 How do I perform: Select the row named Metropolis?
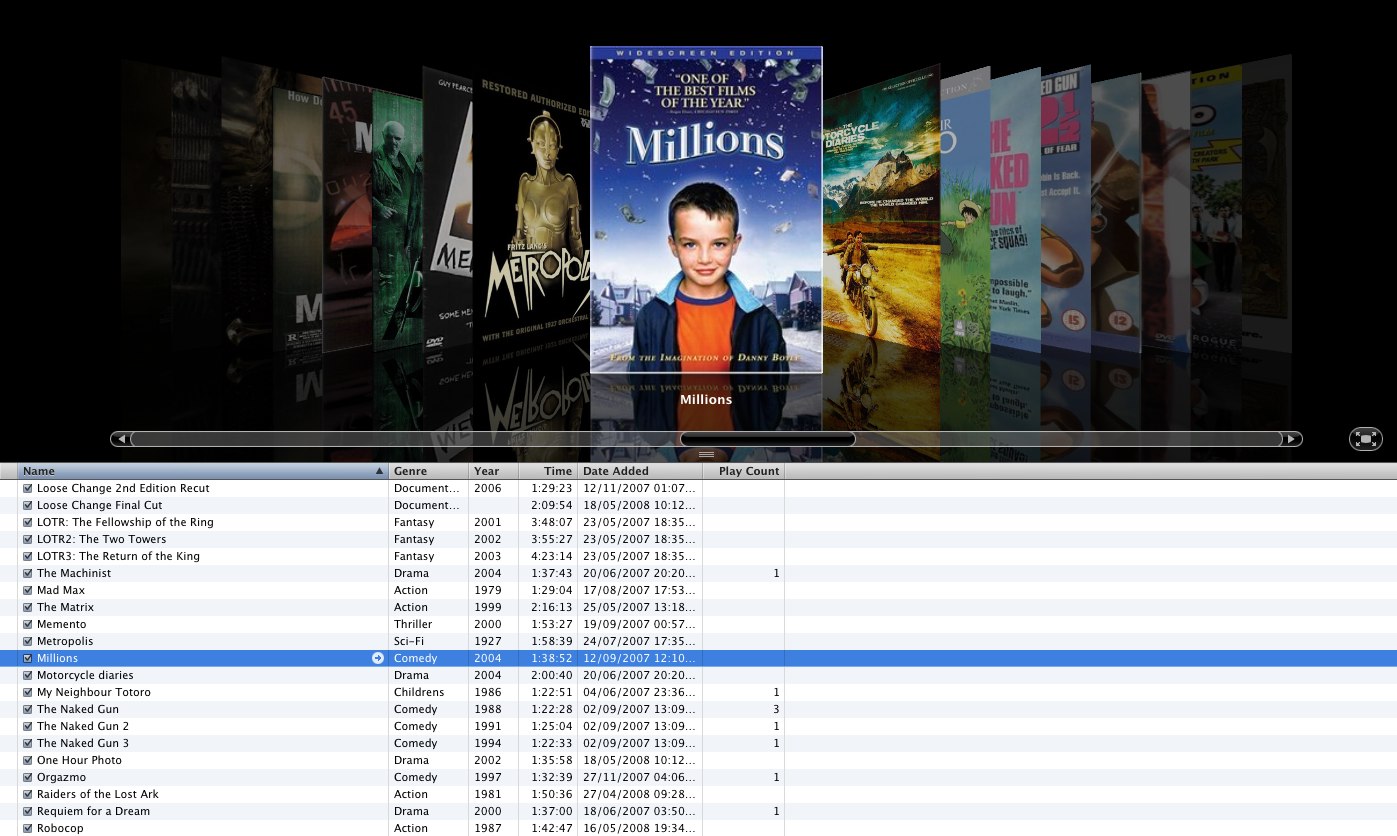click(x=698, y=641)
